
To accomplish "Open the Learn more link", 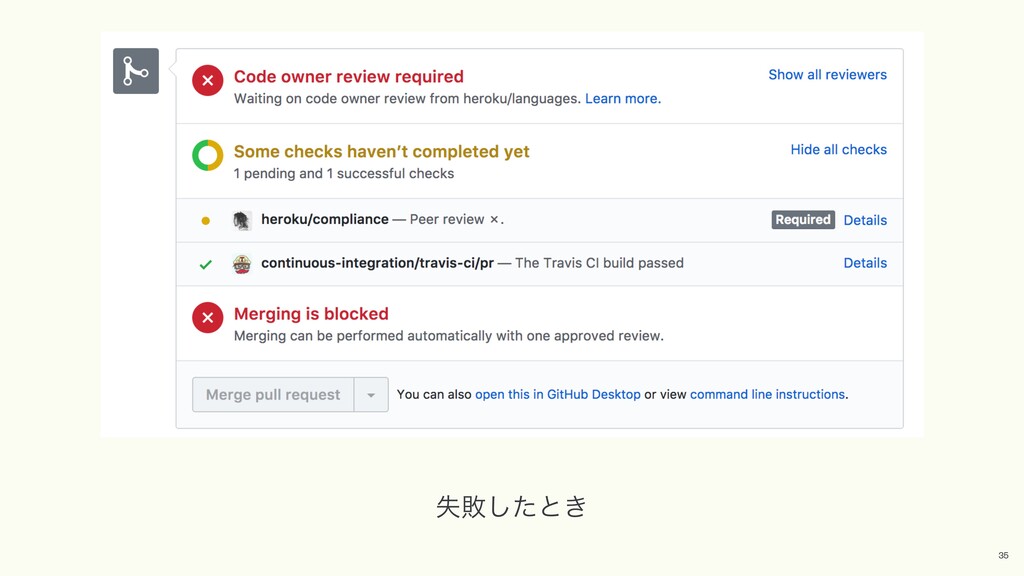I will 621,99.
